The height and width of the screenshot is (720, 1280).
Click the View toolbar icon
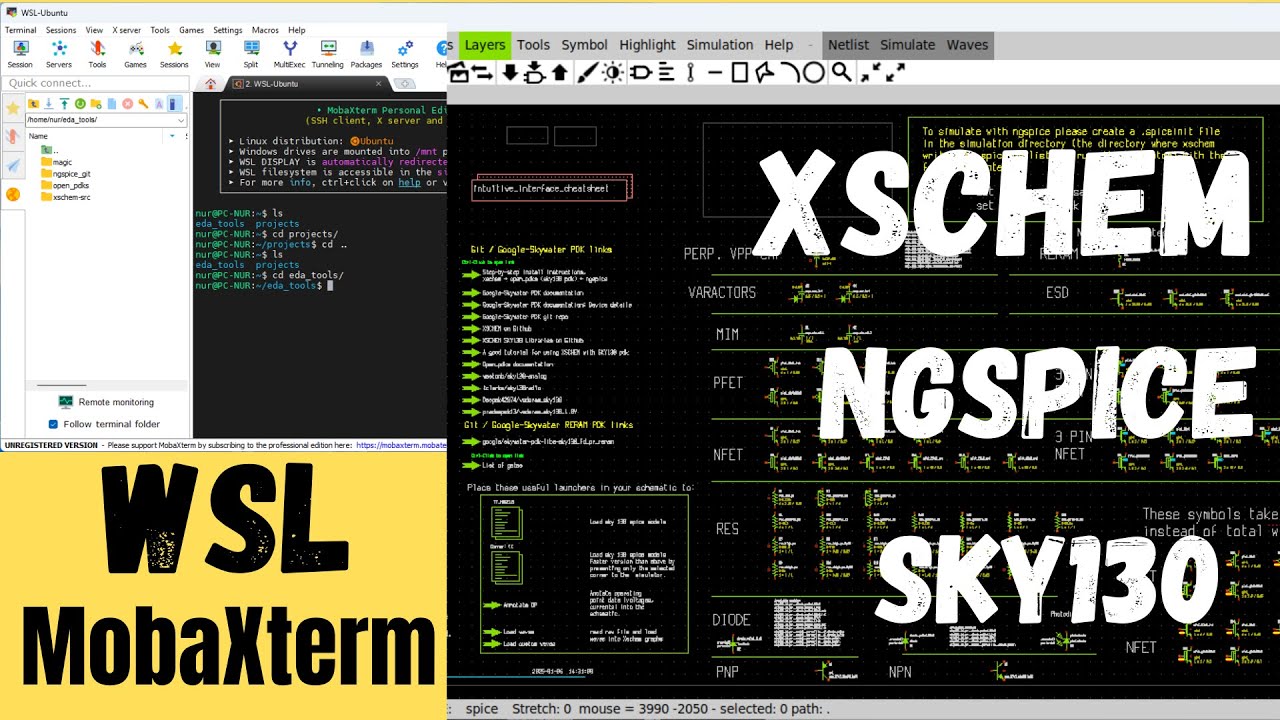212,54
